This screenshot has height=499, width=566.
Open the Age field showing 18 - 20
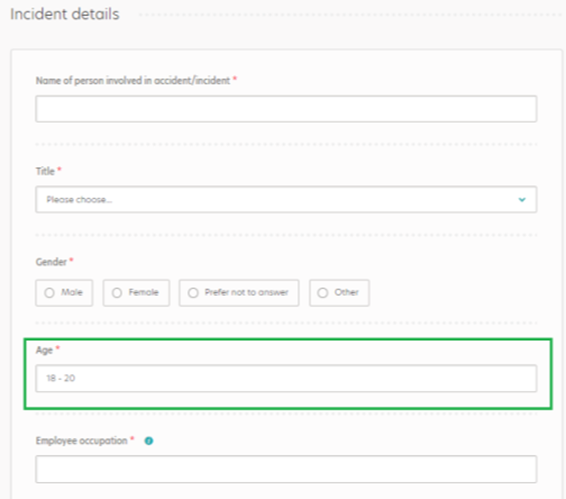coord(286,378)
